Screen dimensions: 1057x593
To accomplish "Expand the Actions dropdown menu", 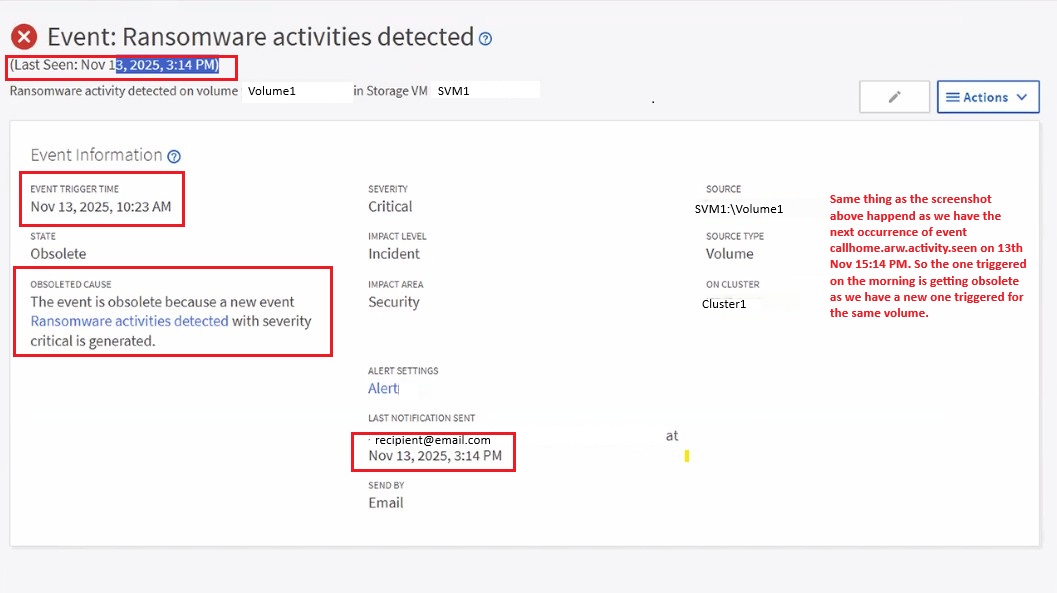I will point(987,97).
